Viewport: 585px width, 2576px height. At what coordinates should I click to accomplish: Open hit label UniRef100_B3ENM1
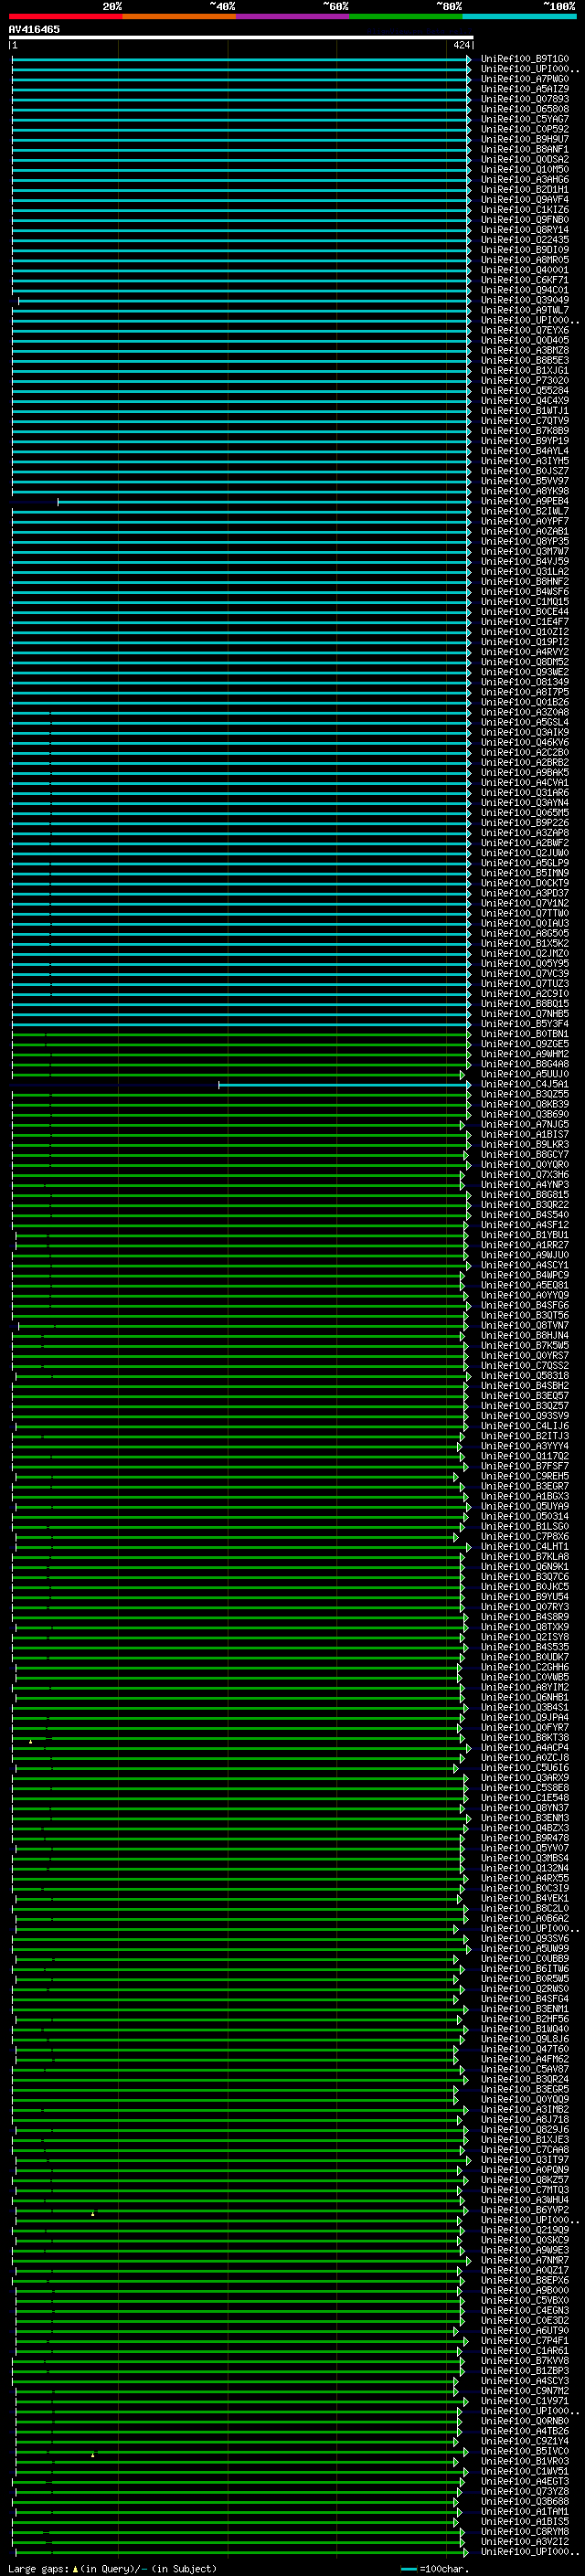(x=525, y=2008)
